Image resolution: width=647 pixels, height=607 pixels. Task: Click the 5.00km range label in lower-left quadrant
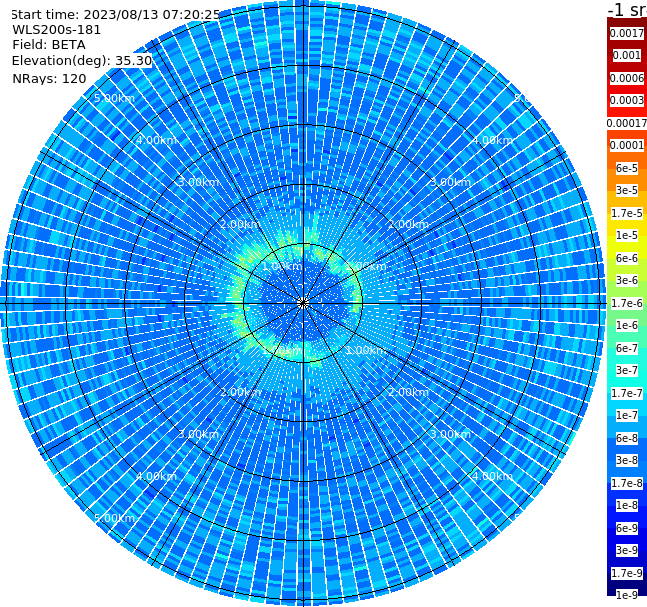point(114,518)
